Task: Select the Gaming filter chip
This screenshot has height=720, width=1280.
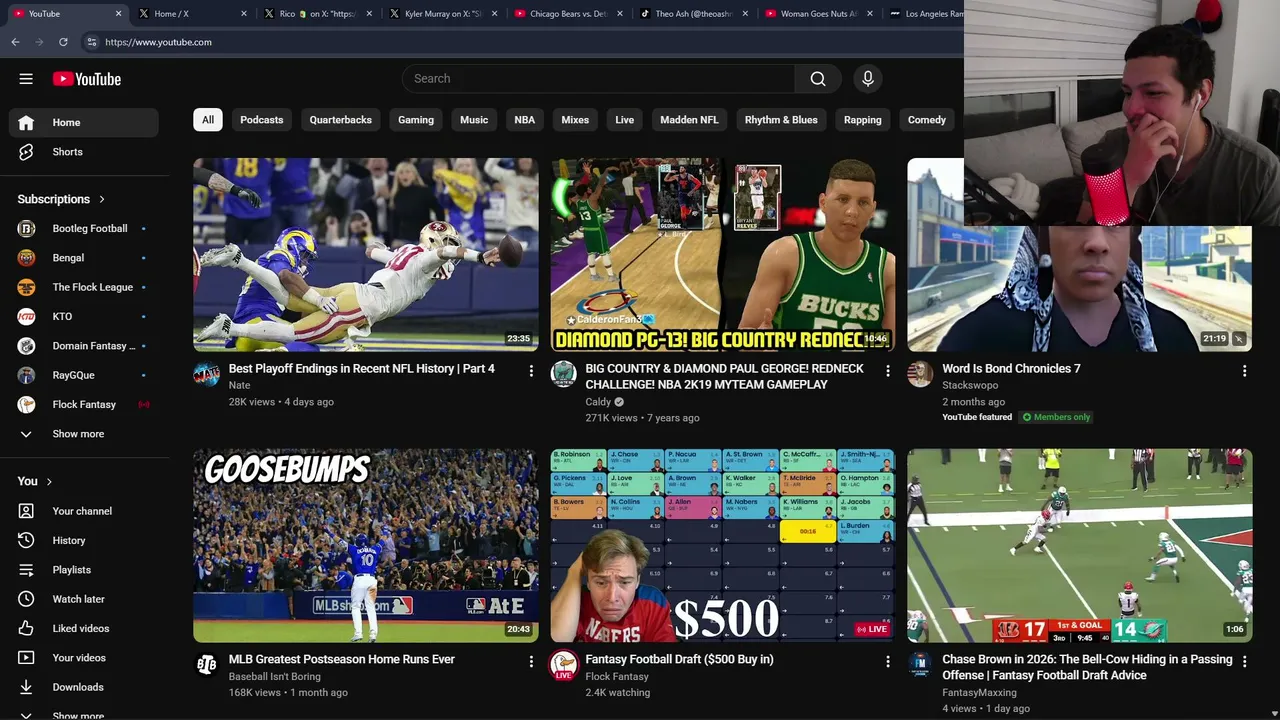Action: click(416, 120)
